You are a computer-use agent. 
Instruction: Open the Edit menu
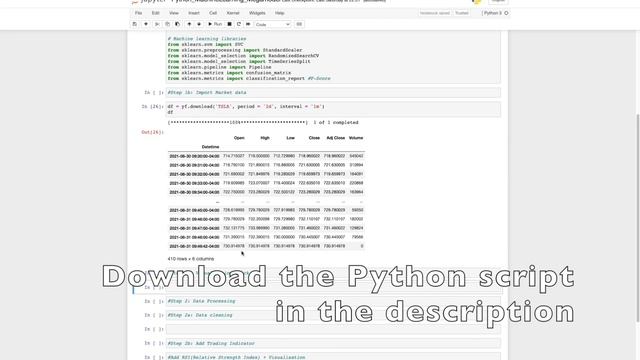[x=156, y=13]
